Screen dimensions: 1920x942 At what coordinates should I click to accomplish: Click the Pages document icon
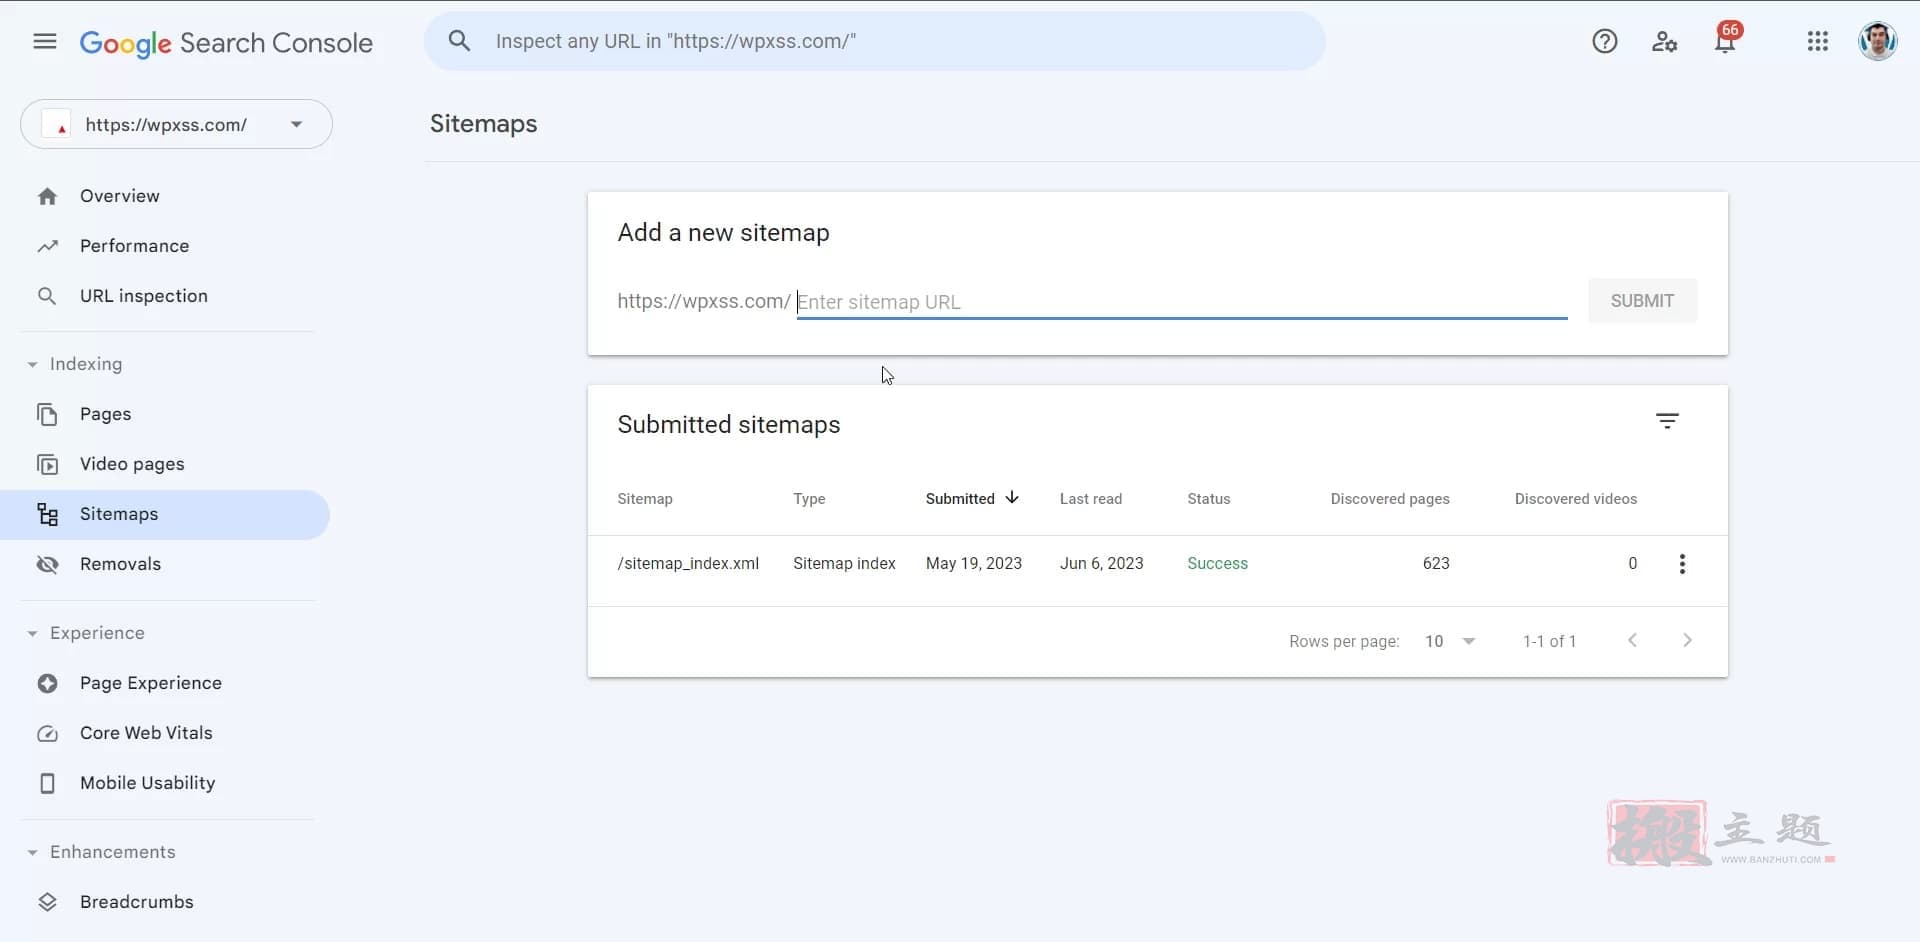tap(47, 414)
